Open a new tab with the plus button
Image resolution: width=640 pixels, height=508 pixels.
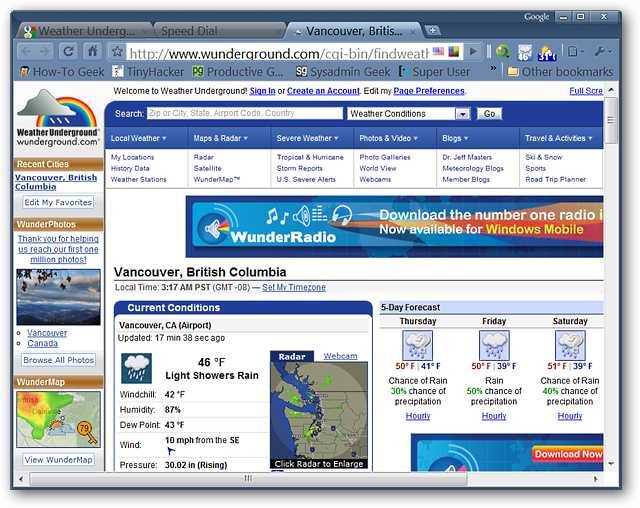(x=432, y=30)
